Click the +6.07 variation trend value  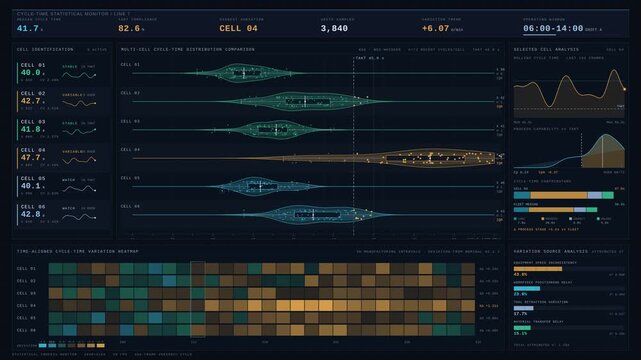click(435, 28)
